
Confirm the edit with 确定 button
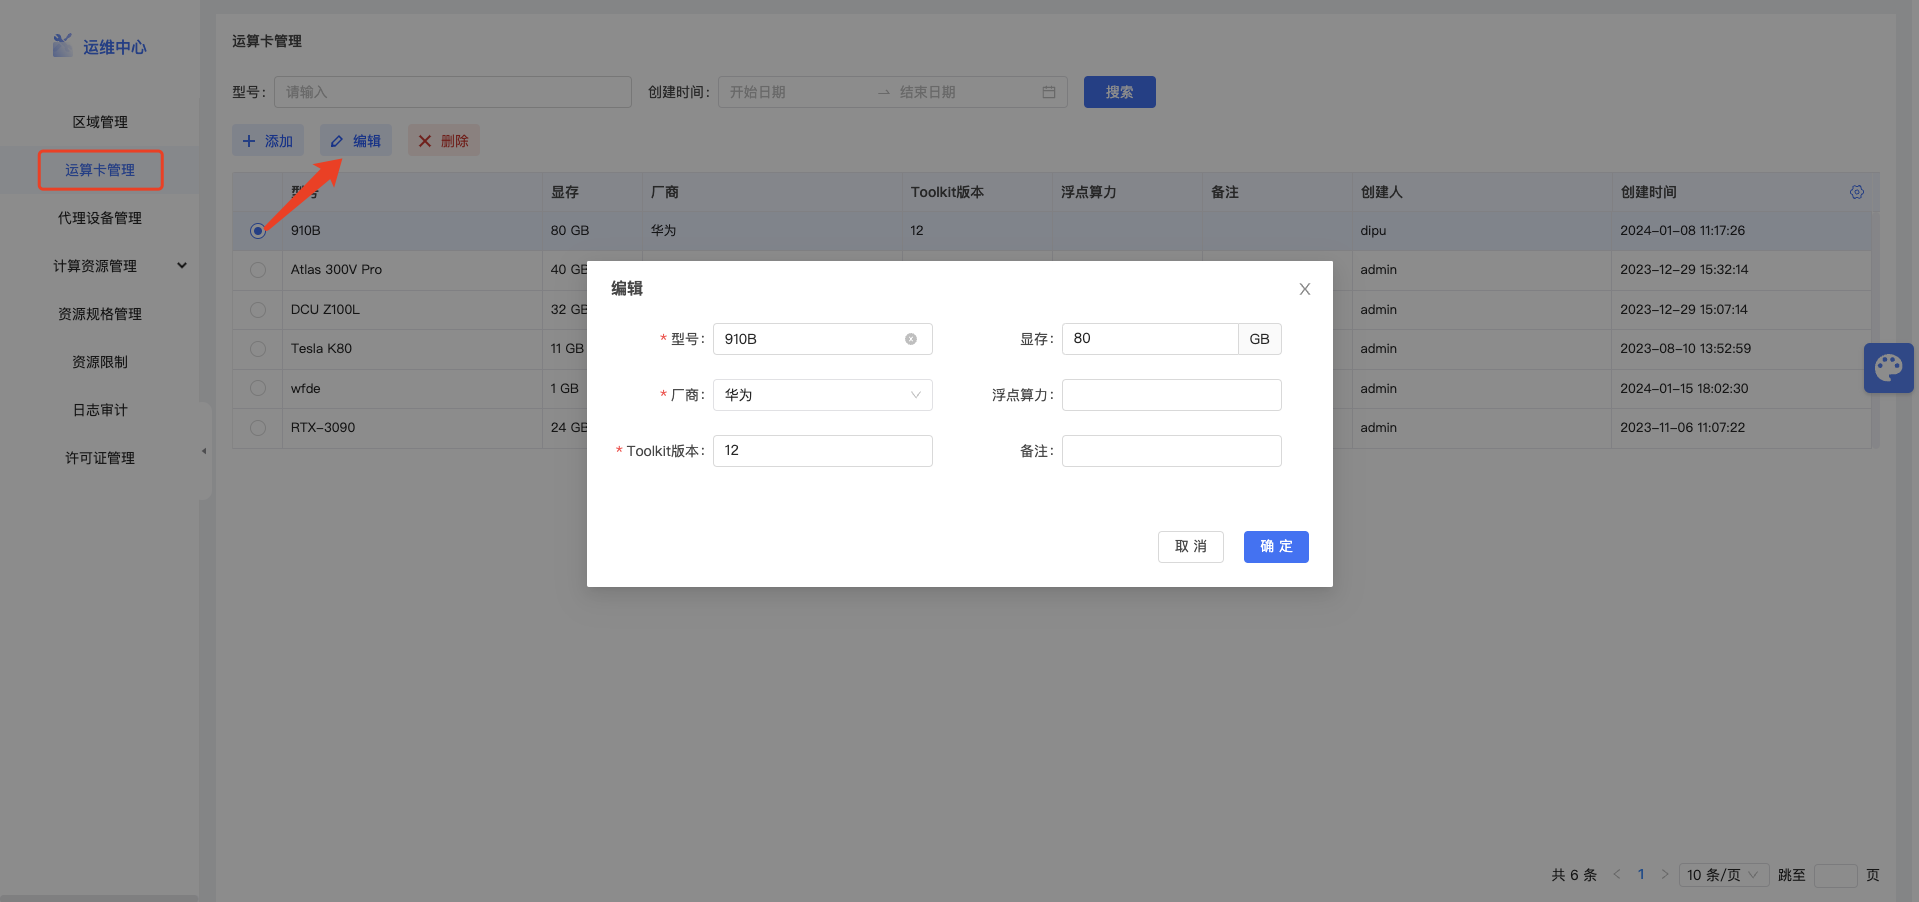click(1276, 547)
